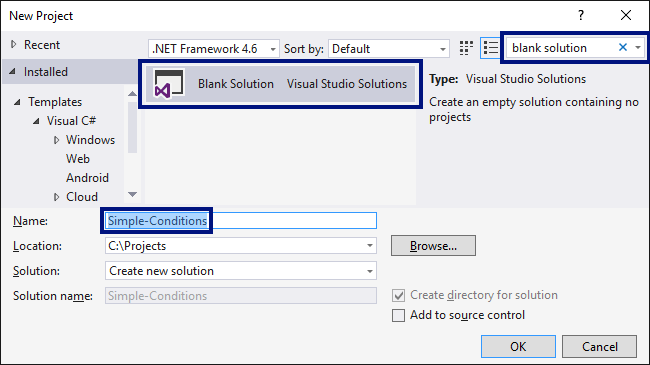Switch to small icons list view
The height and width of the screenshot is (365, 650).
[490, 48]
